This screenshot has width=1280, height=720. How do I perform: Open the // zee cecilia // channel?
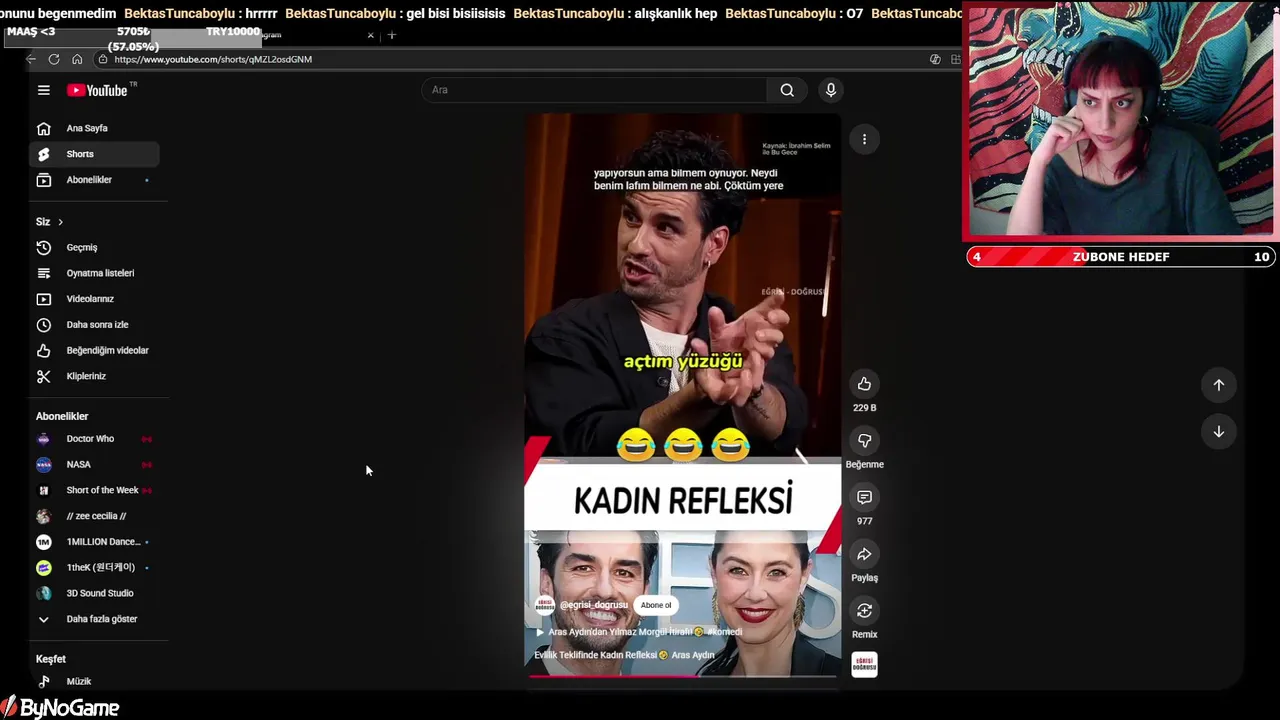pos(94,516)
